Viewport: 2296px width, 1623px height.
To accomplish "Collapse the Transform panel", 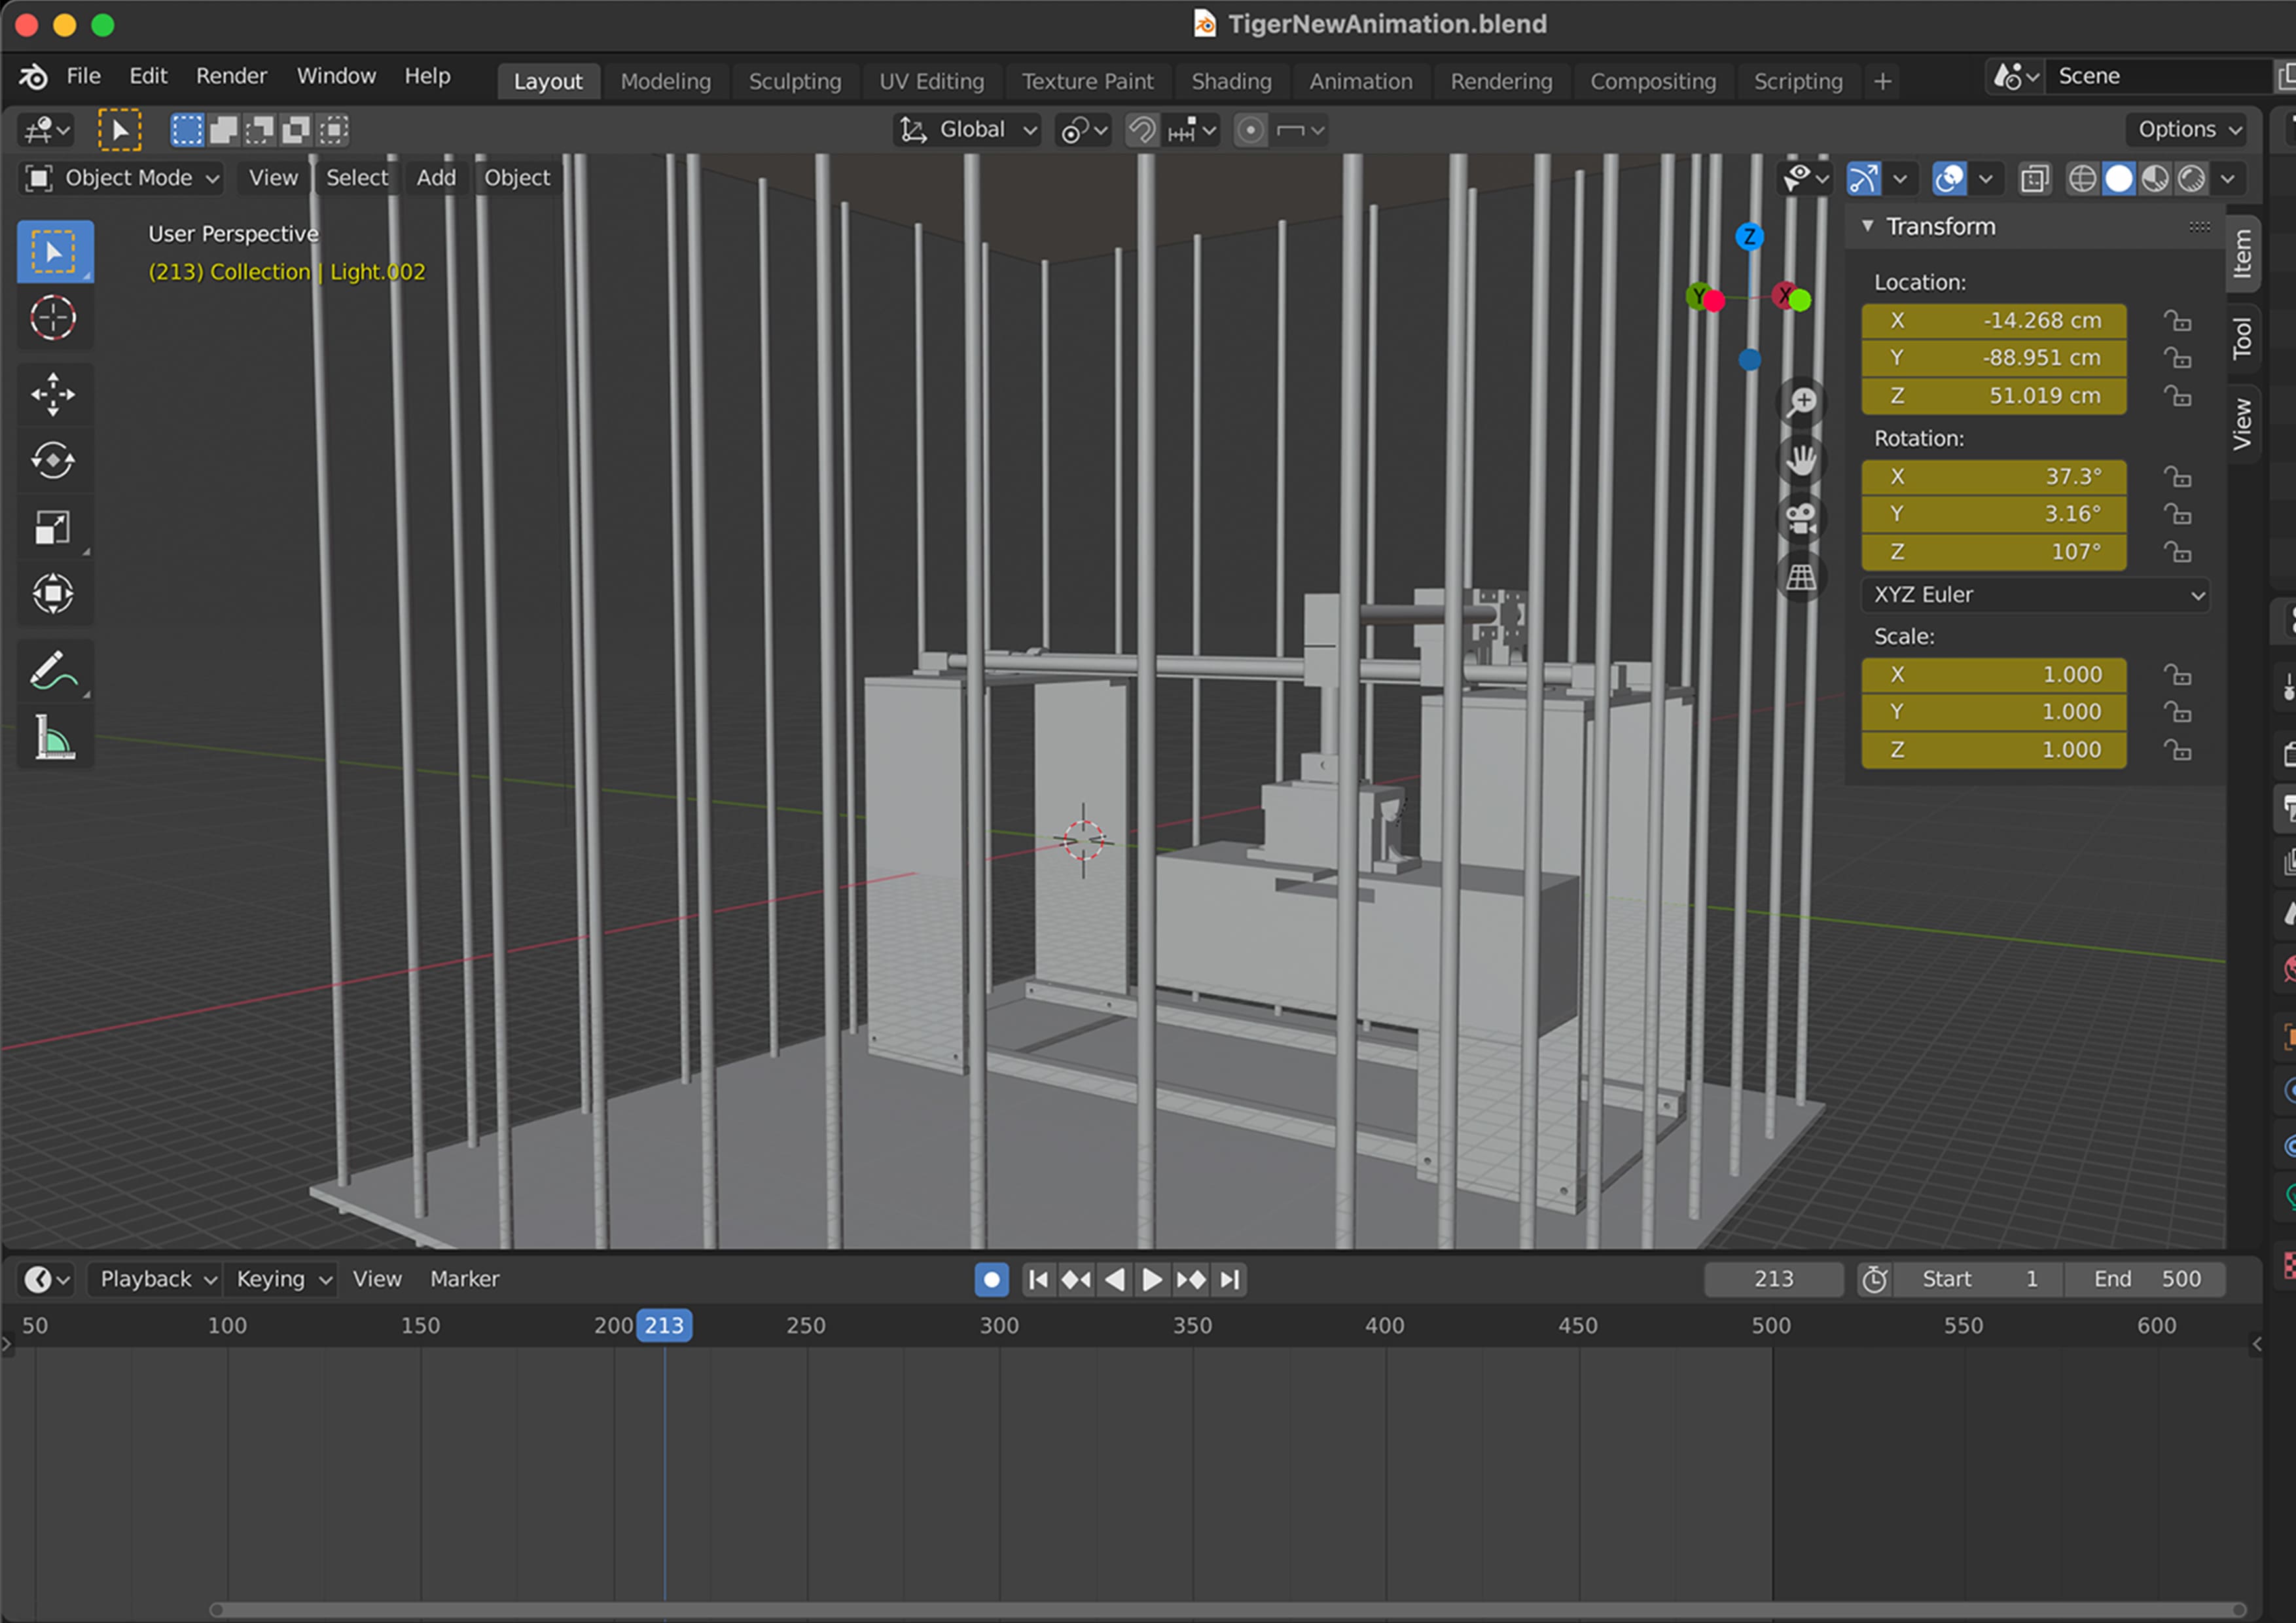I will (x=1867, y=227).
